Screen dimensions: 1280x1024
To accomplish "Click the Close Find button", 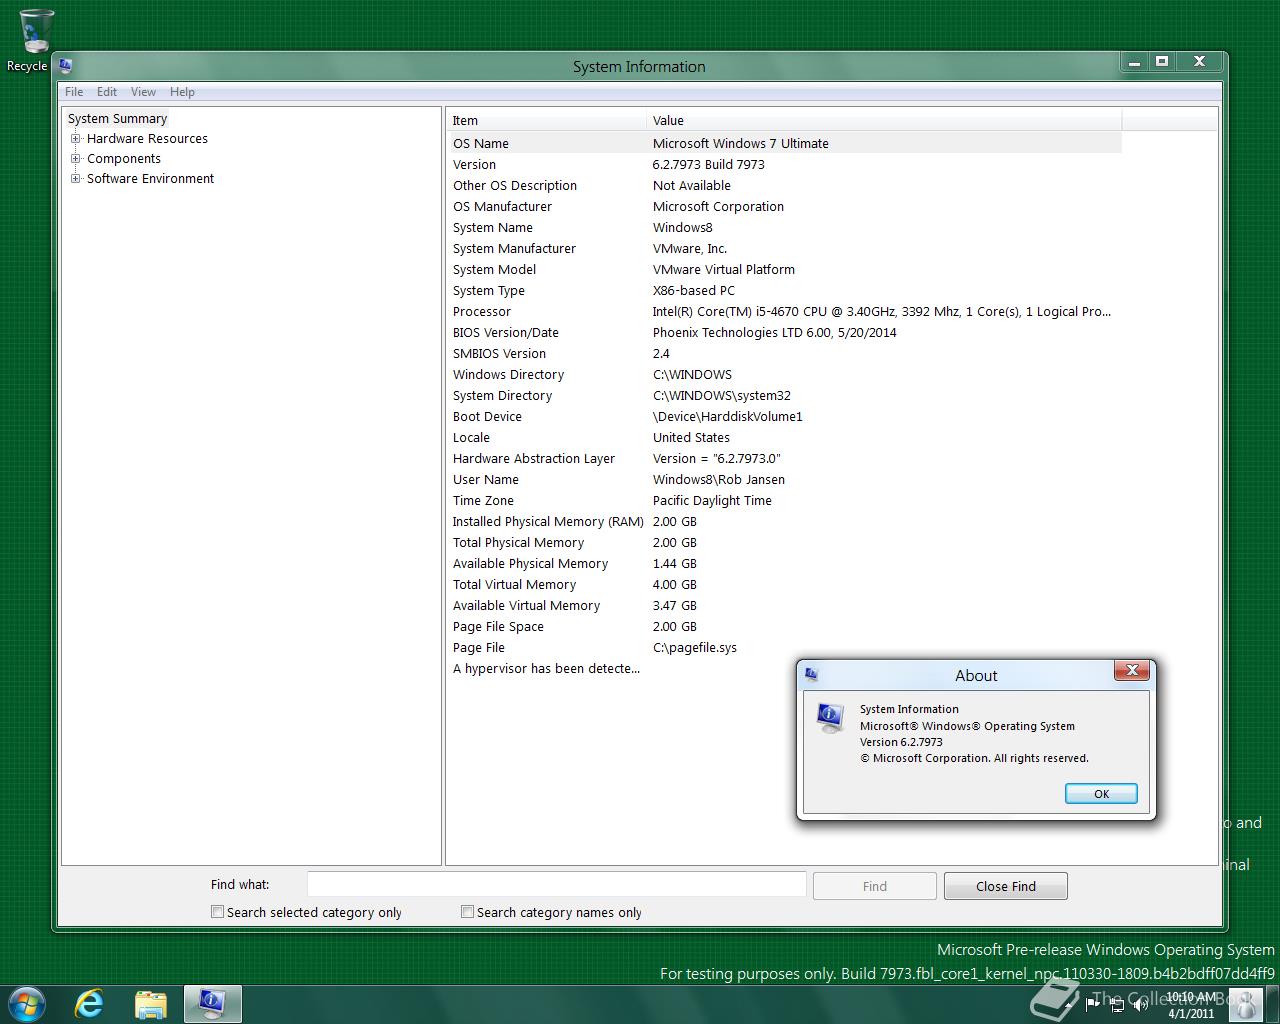I will click(1005, 886).
